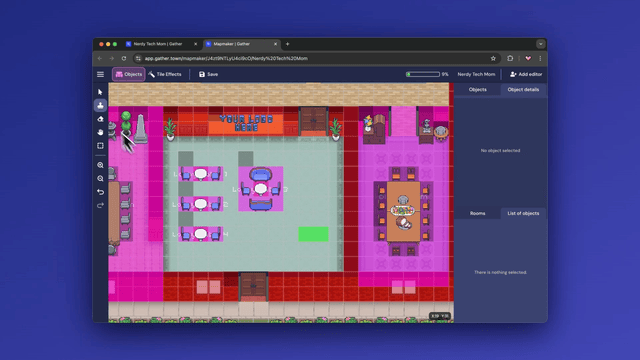Click the green tile on the map

[313, 234]
